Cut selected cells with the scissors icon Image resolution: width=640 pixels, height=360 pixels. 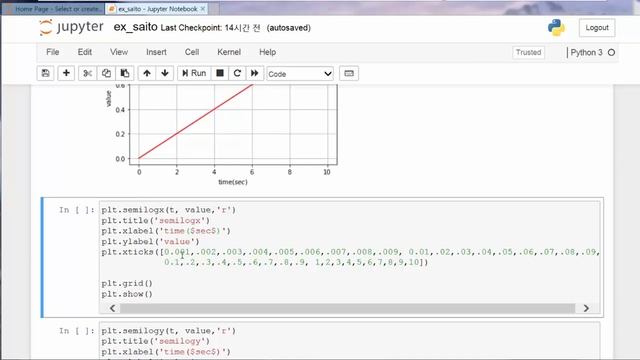[x=87, y=73]
